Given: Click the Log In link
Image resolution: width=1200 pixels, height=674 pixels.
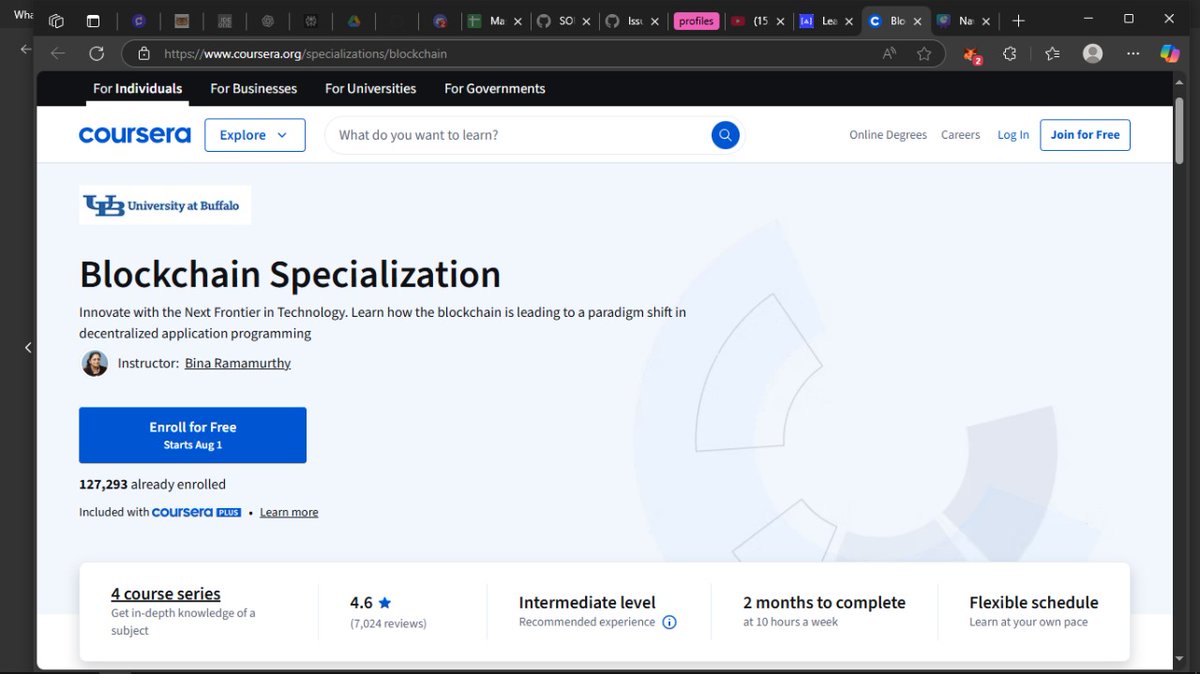Looking at the screenshot, I should (x=1013, y=135).
